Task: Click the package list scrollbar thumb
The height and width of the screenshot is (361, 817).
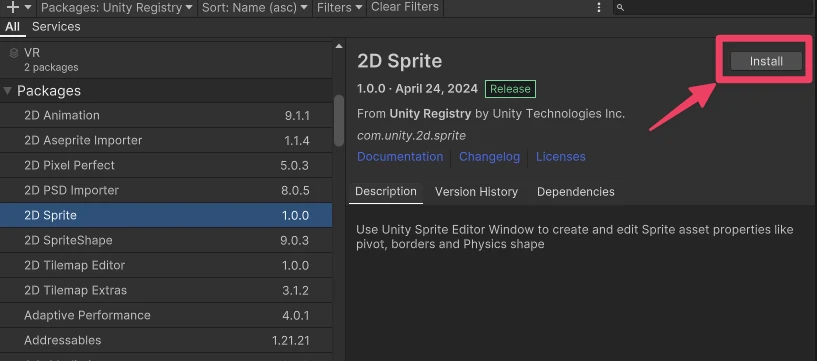Action: pos(339,120)
